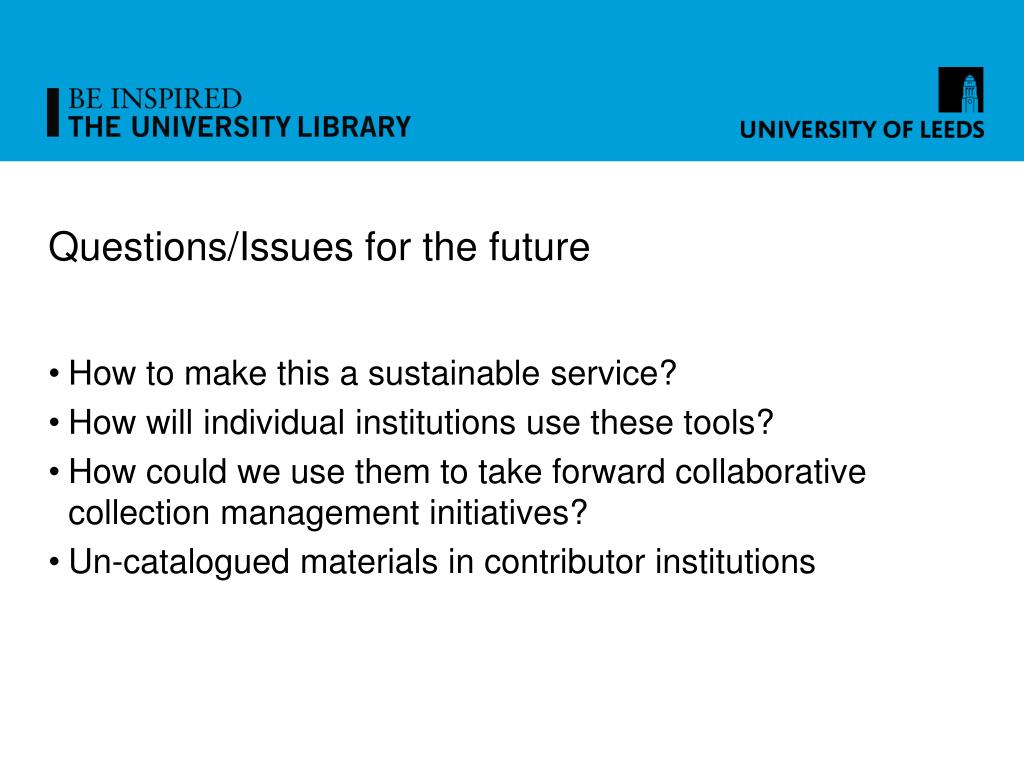The height and width of the screenshot is (768, 1024).
Task: Select the bullet dot before 'How will individual'
Action: coord(54,423)
